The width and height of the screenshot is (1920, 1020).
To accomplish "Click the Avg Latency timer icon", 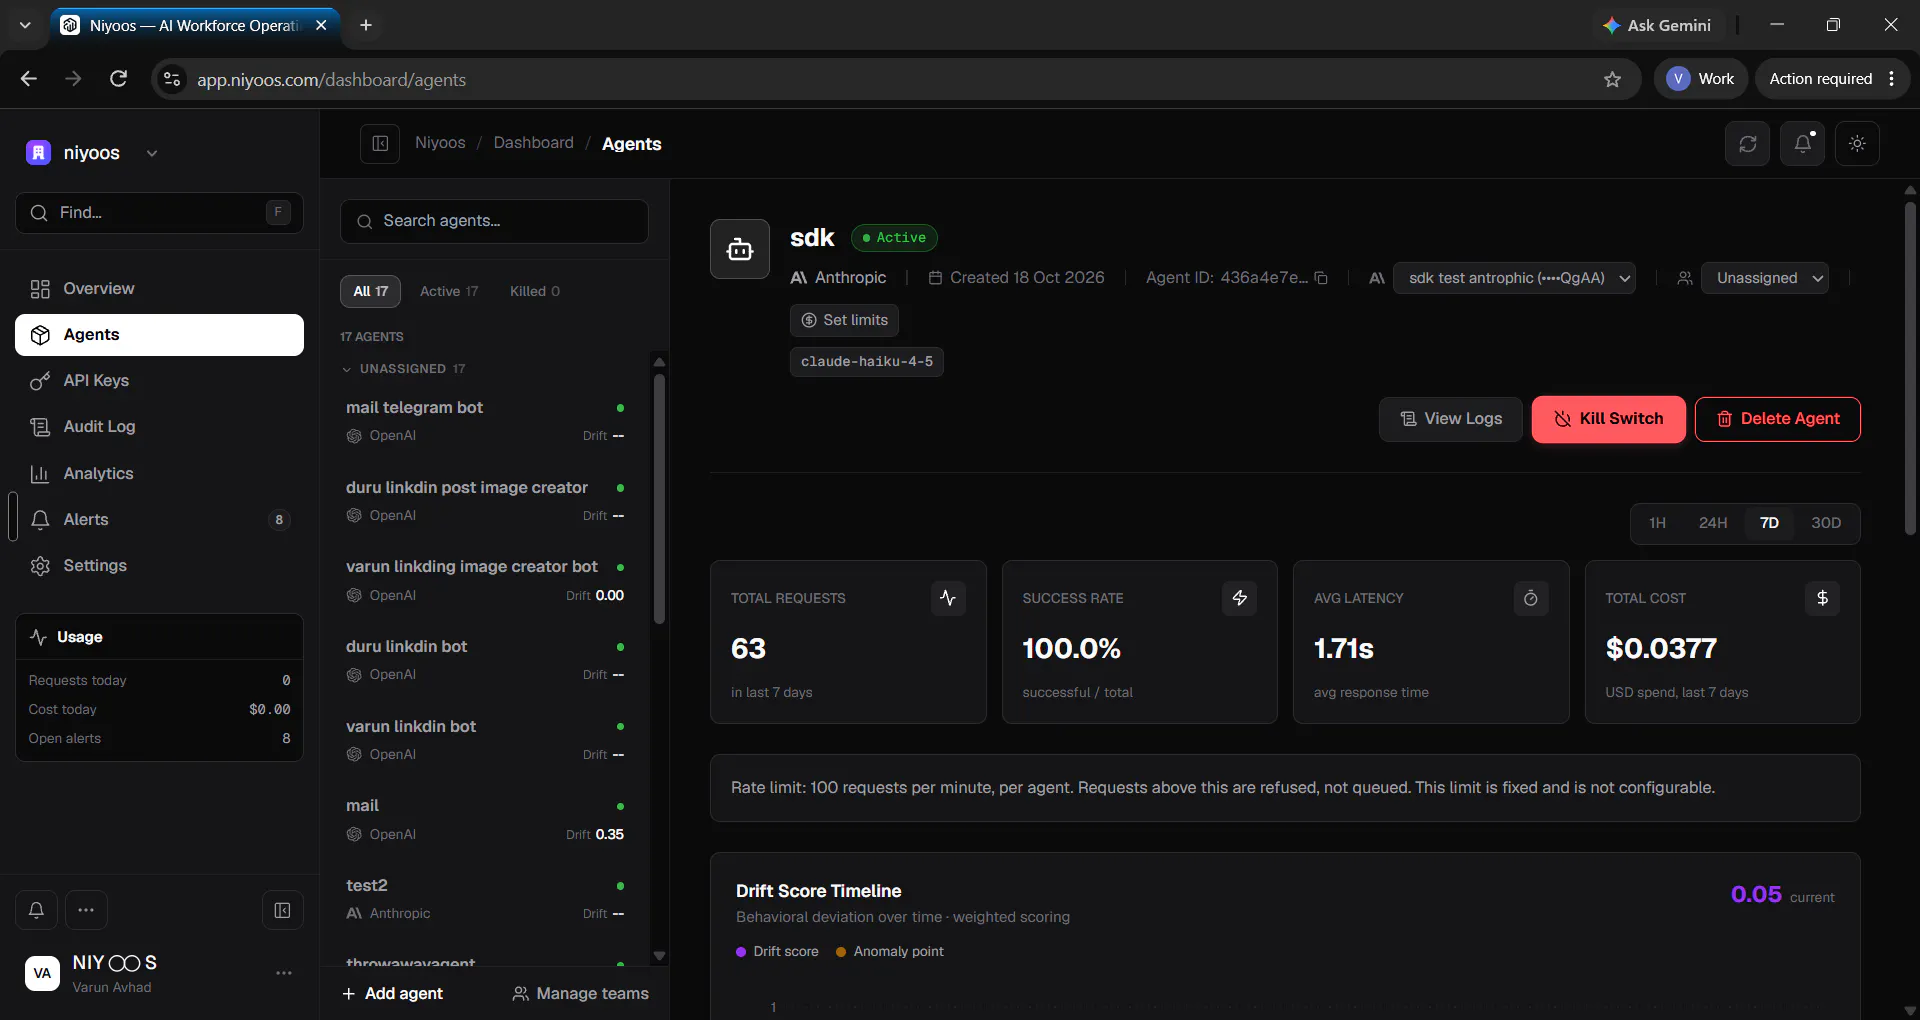I will pyautogui.click(x=1530, y=598).
